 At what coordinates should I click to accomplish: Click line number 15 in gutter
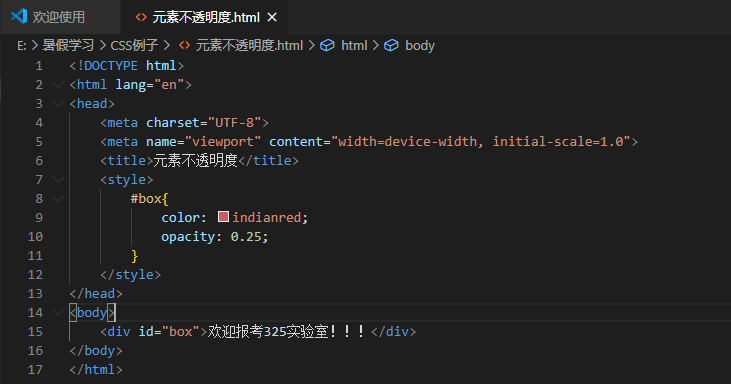[x=35, y=331]
